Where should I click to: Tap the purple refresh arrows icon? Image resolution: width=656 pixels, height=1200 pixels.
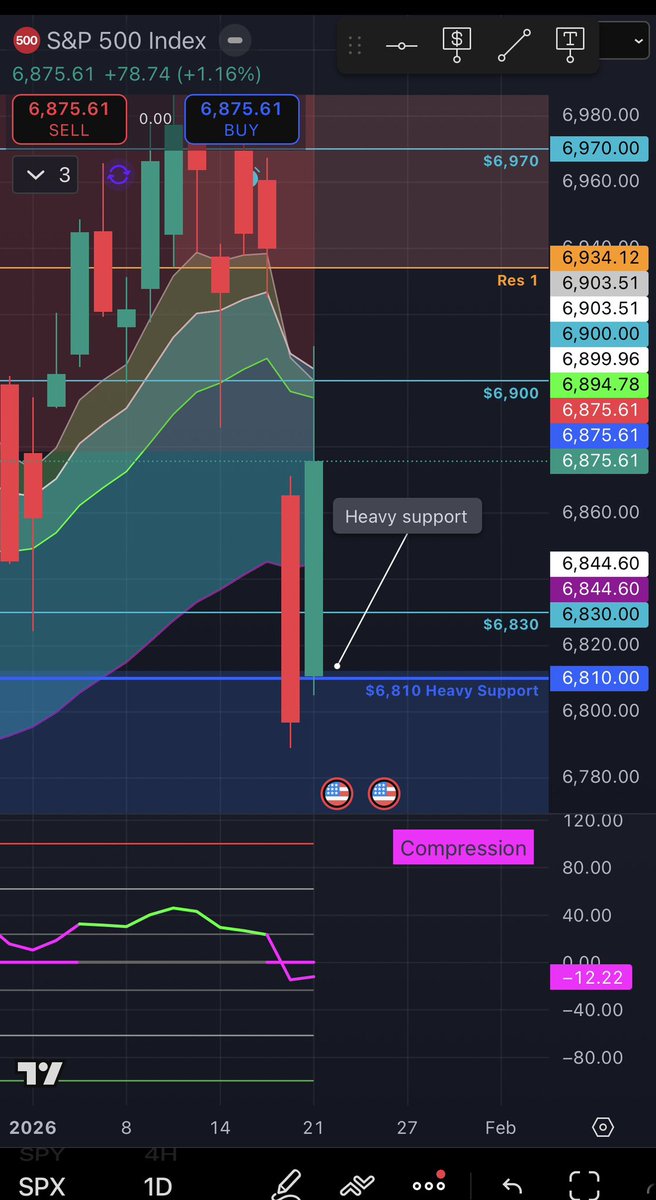pyautogui.click(x=119, y=175)
